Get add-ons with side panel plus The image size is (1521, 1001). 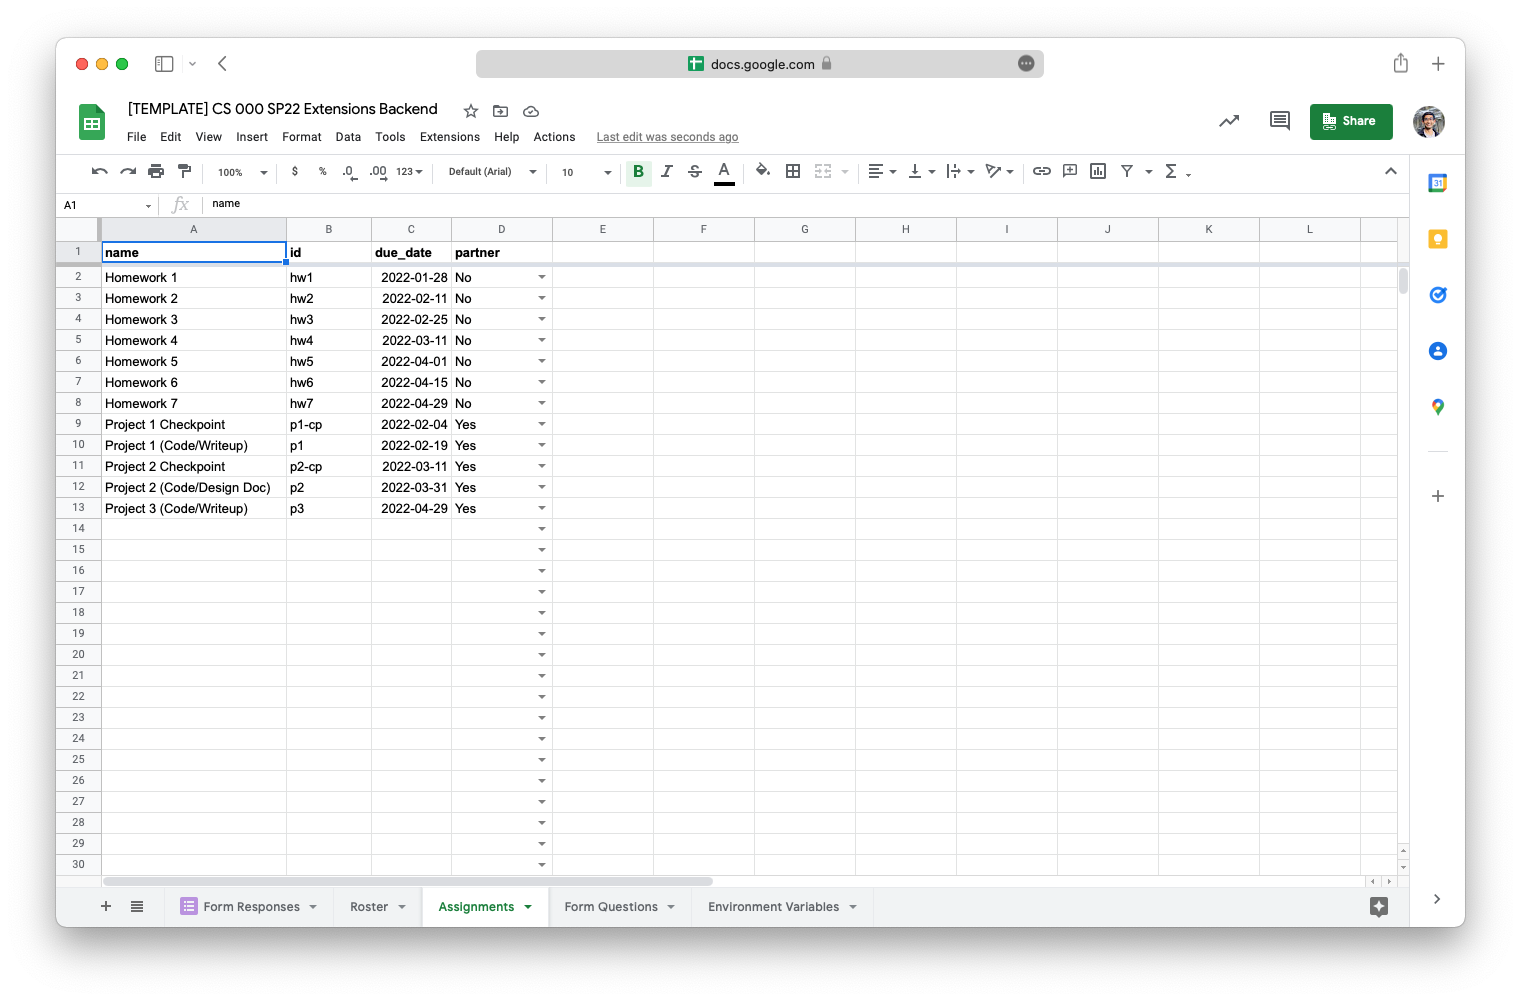[x=1438, y=496]
